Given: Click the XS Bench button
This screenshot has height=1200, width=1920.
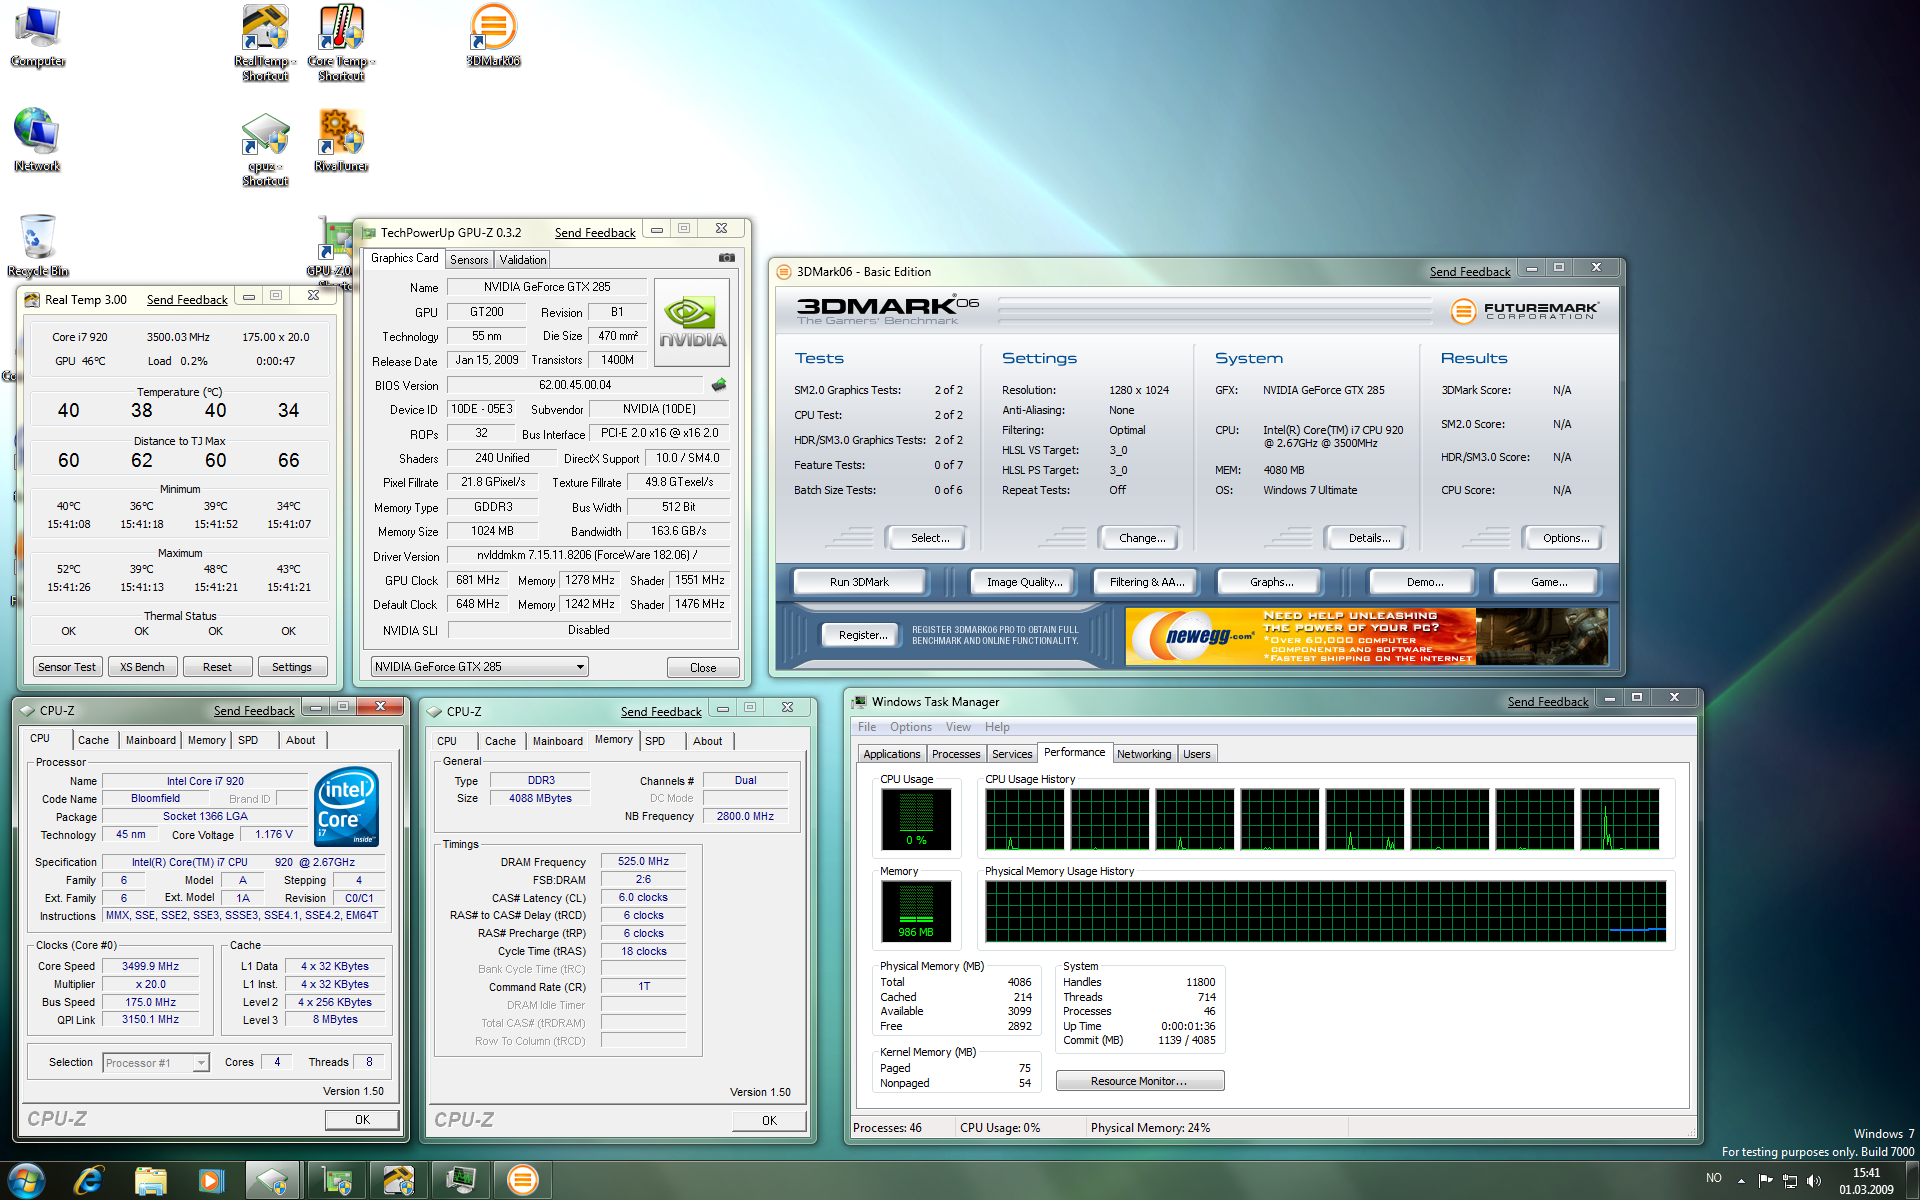Looking at the screenshot, I should [142, 667].
